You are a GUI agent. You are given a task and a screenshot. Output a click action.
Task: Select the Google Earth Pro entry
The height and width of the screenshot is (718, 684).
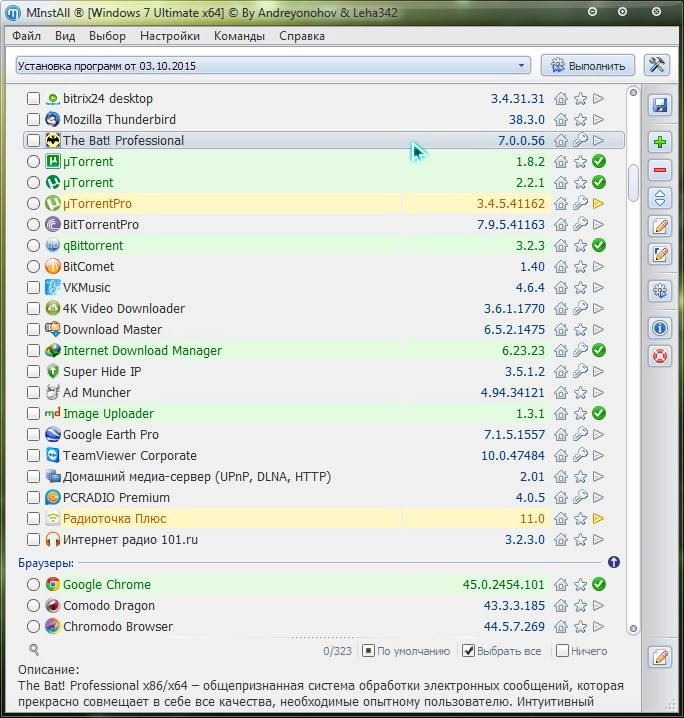pos(323,435)
